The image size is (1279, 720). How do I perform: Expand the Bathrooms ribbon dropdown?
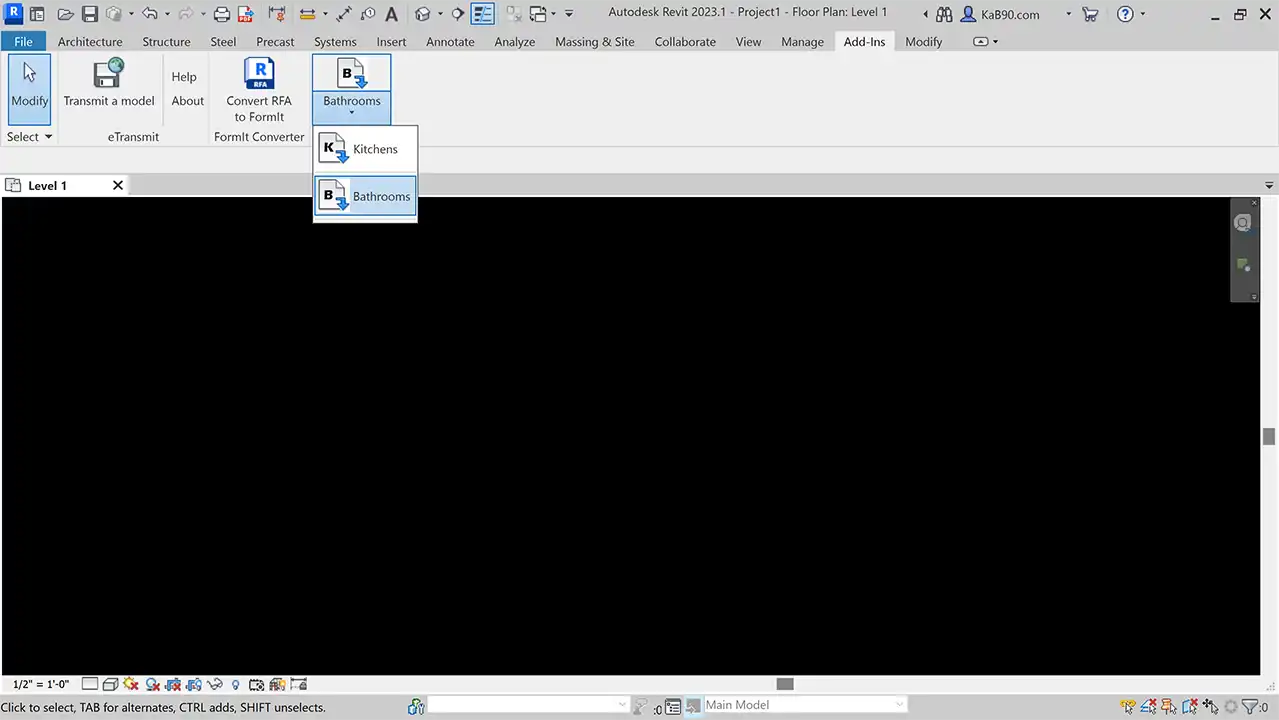coord(351,112)
